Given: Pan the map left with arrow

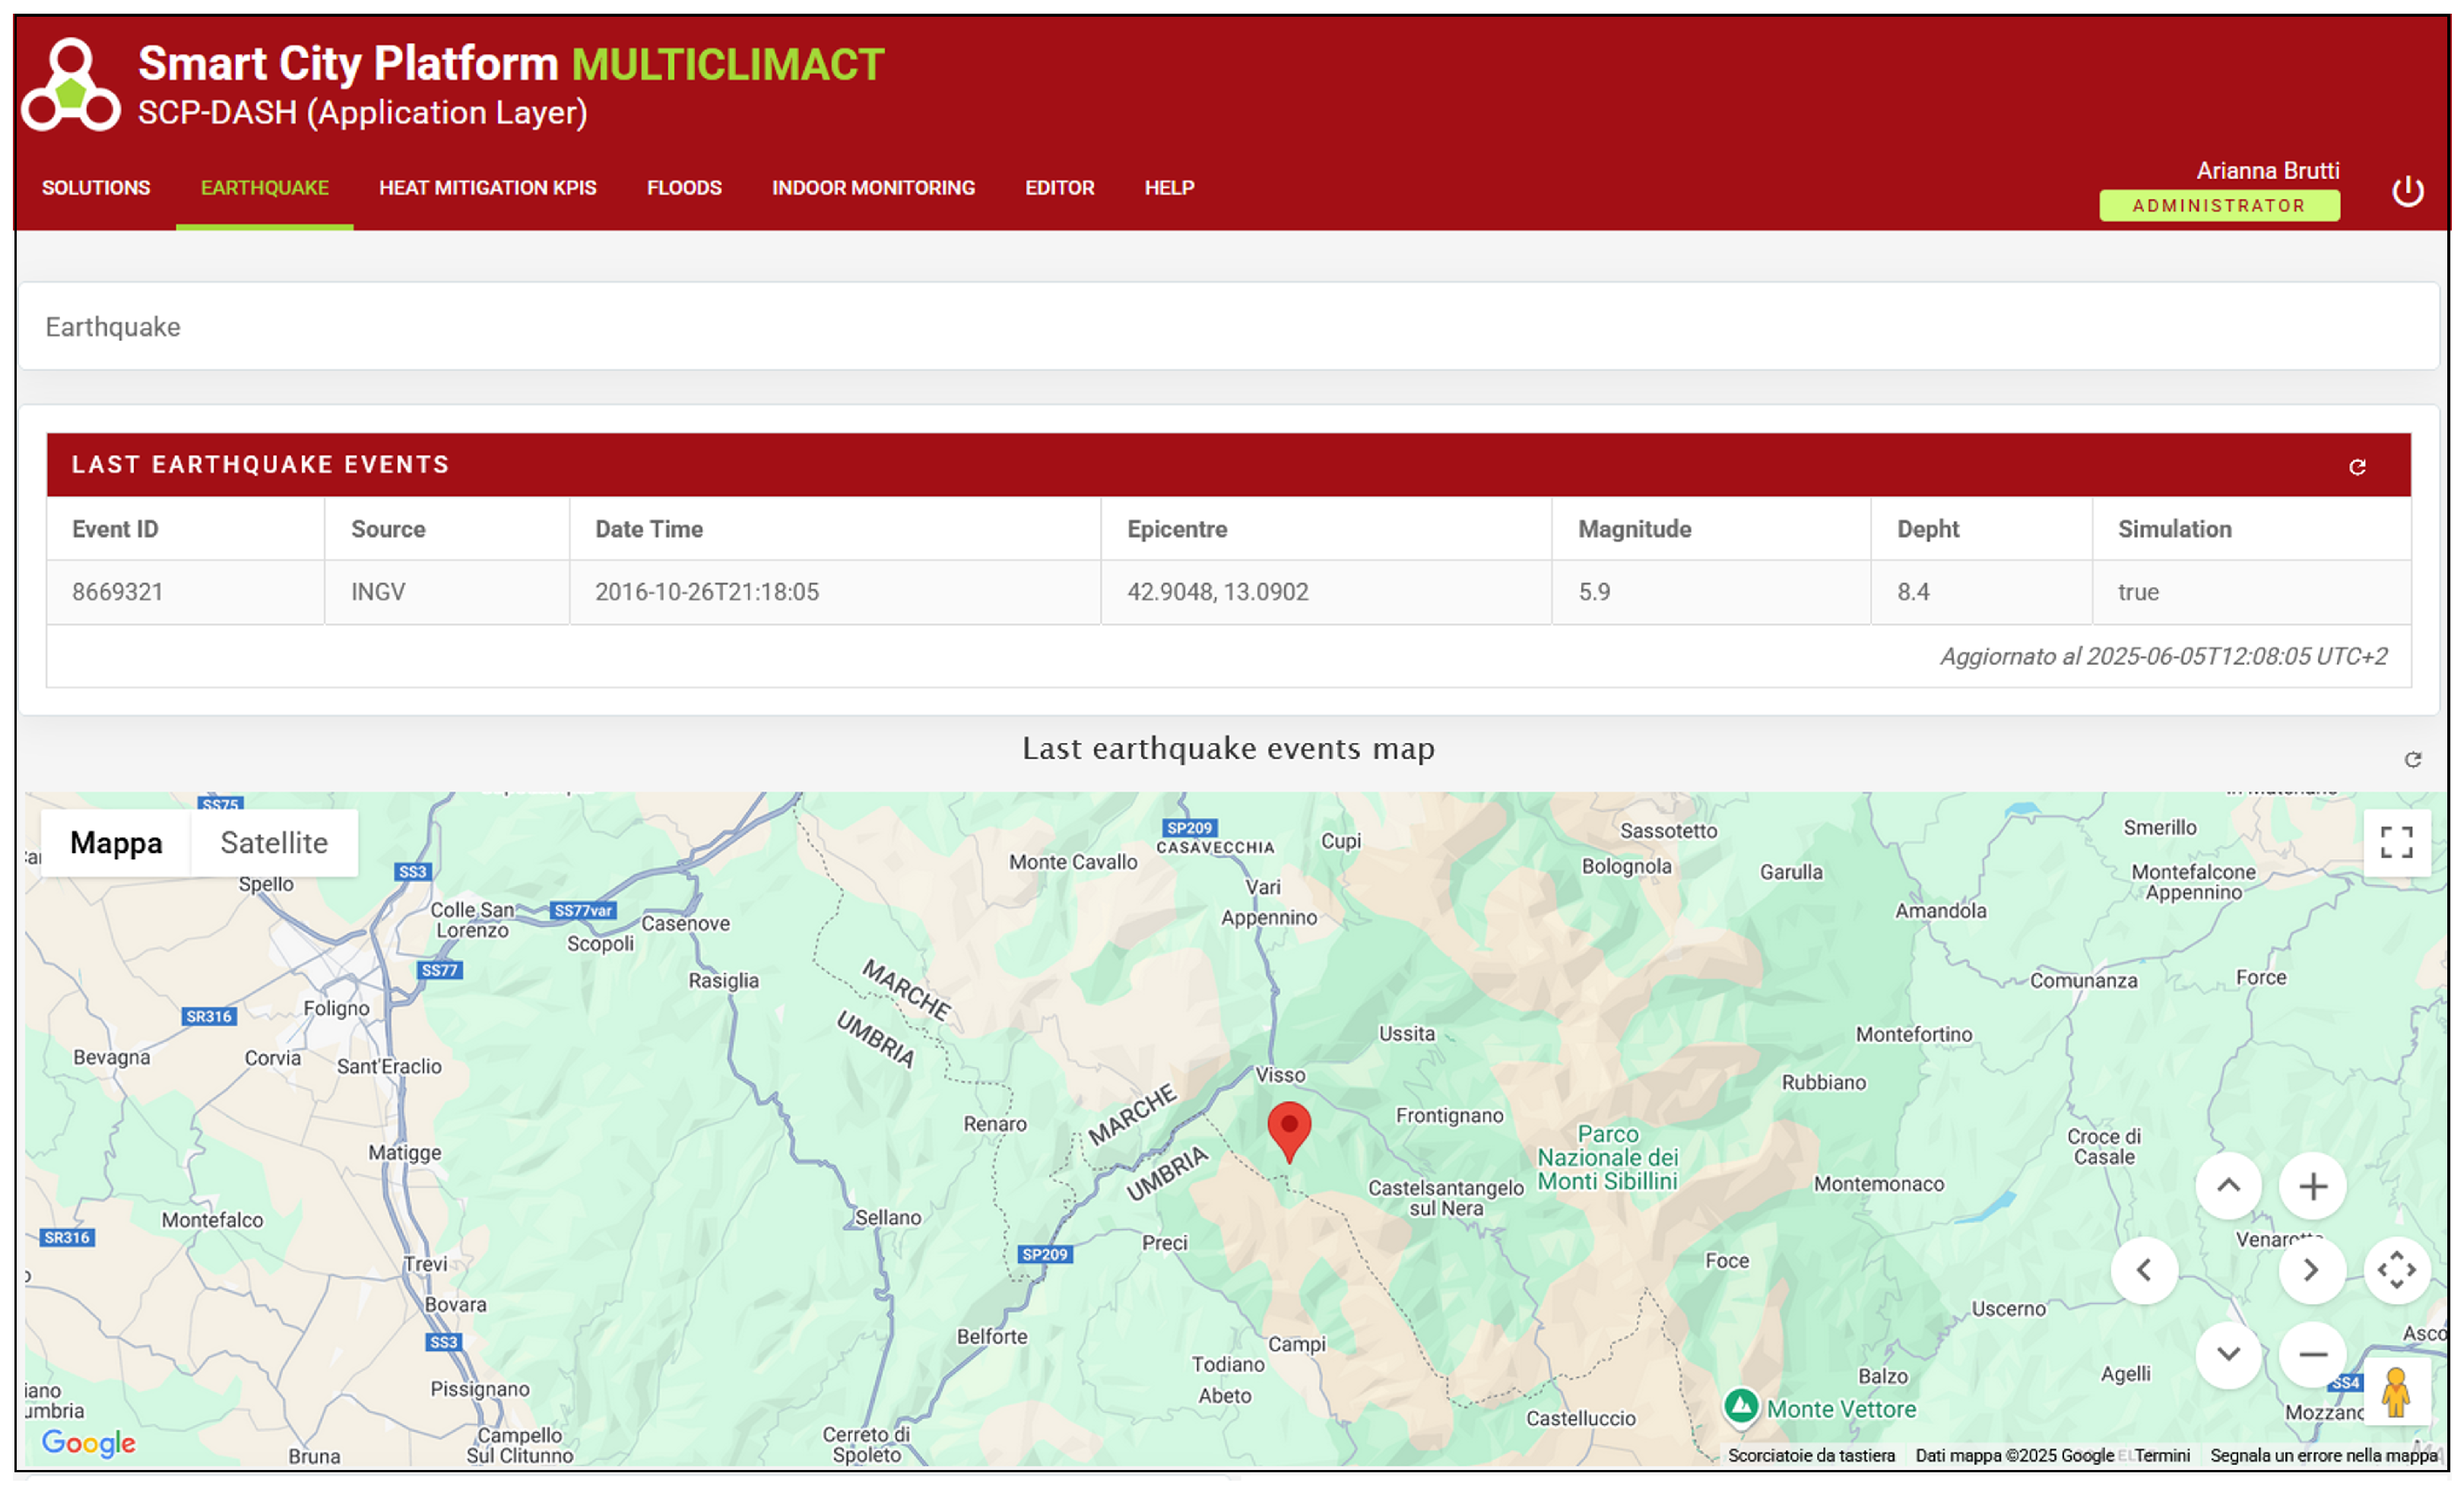Looking at the screenshot, I should tap(2144, 1270).
